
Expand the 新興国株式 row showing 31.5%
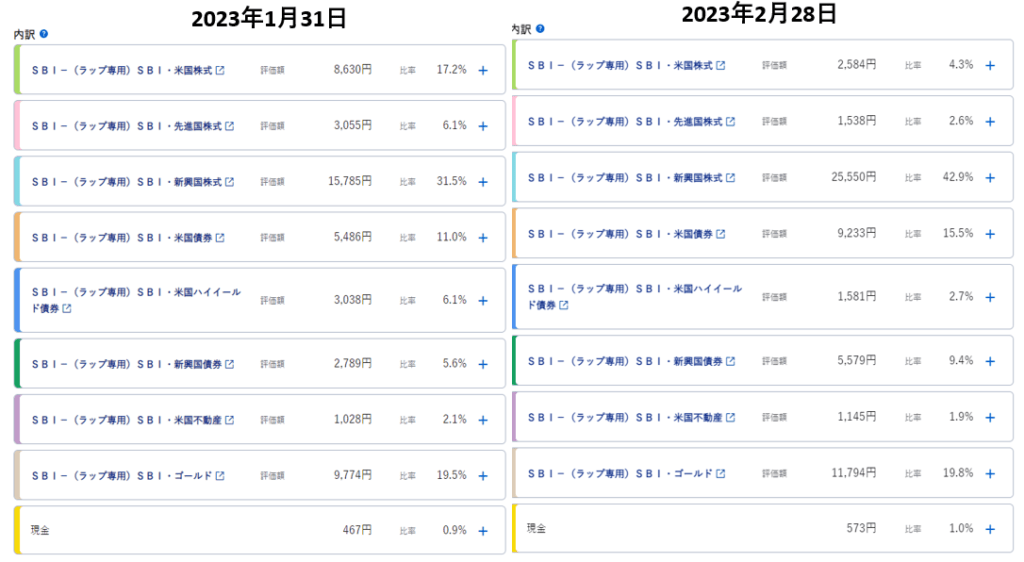click(483, 182)
